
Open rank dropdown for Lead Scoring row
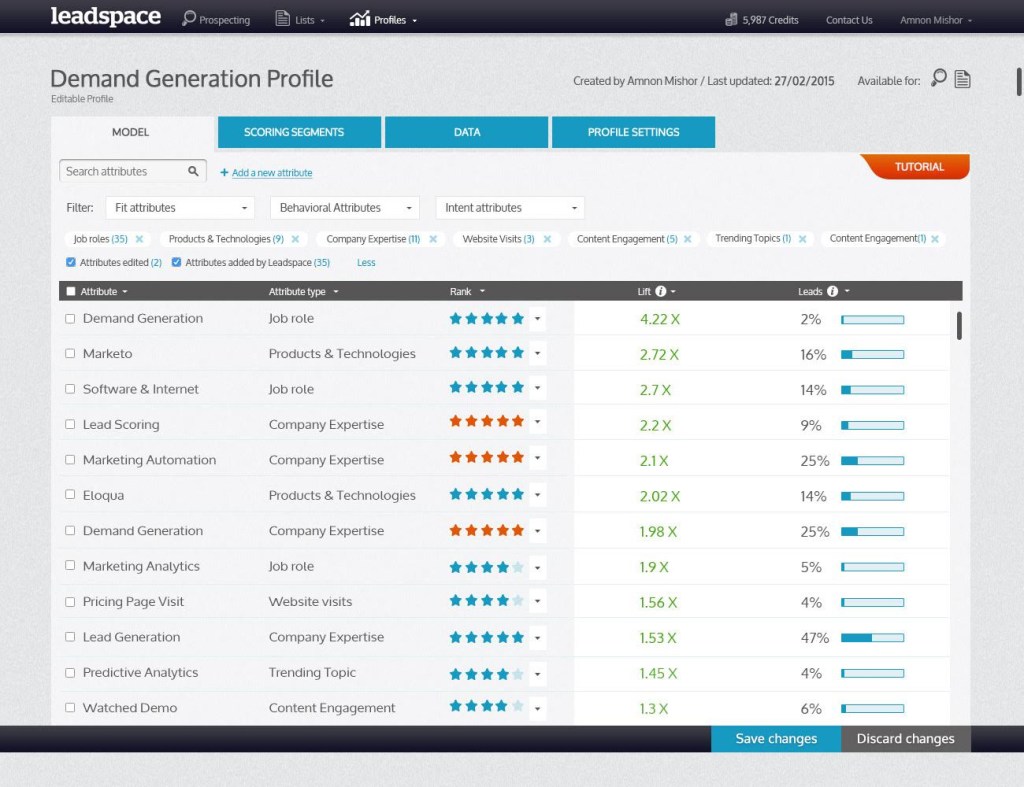pyautogui.click(x=537, y=422)
